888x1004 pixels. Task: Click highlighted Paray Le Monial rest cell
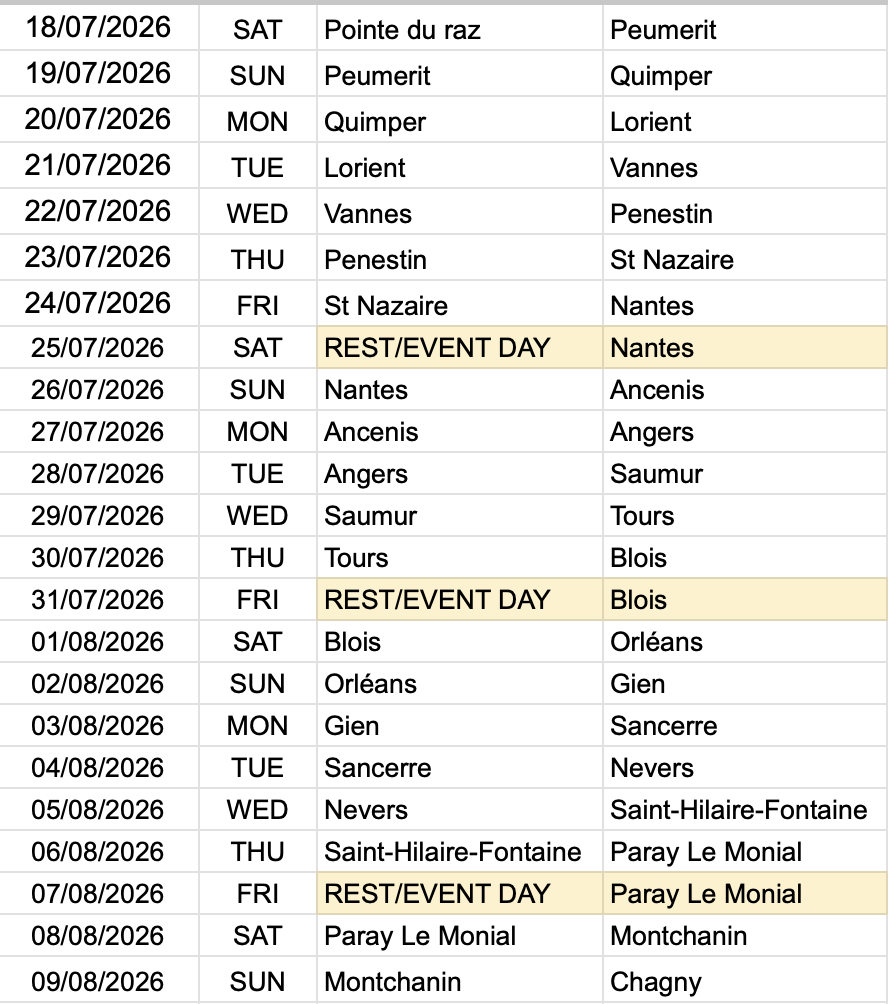(745, 893)
